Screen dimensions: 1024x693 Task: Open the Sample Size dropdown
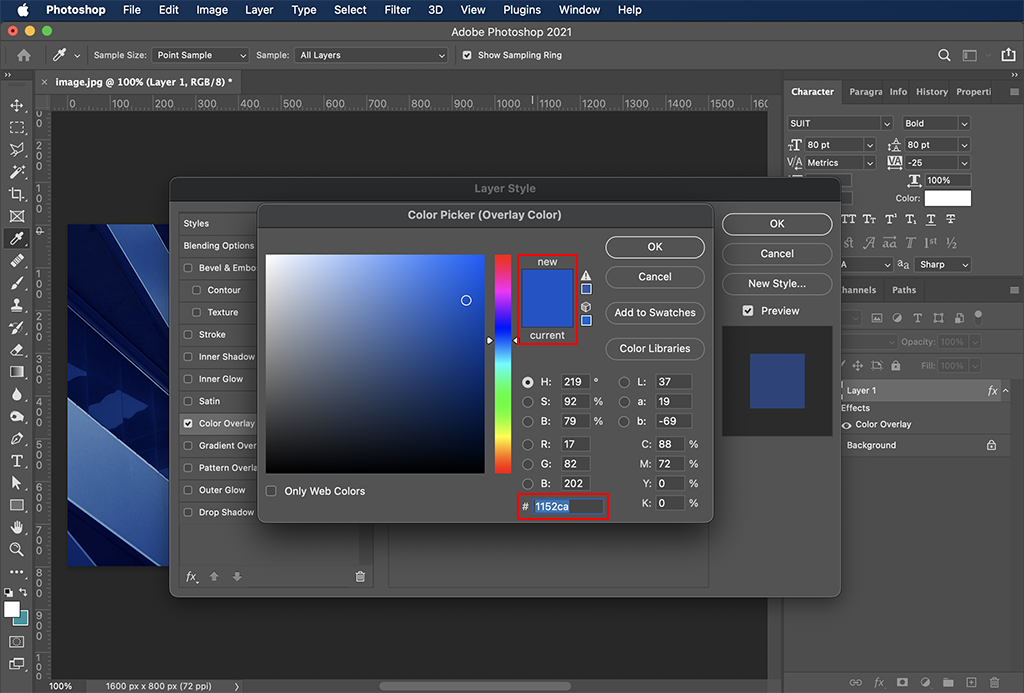[x=200, y=56]
